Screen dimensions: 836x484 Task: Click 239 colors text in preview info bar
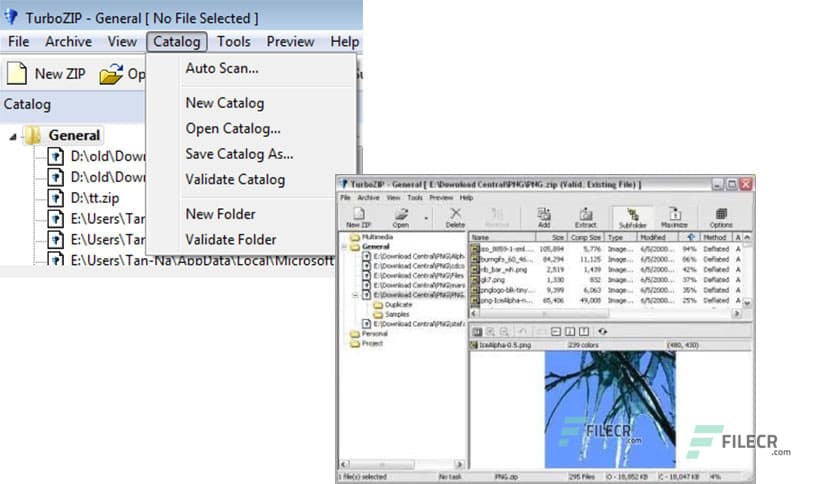pyautogui.click(x=583, y=345)
